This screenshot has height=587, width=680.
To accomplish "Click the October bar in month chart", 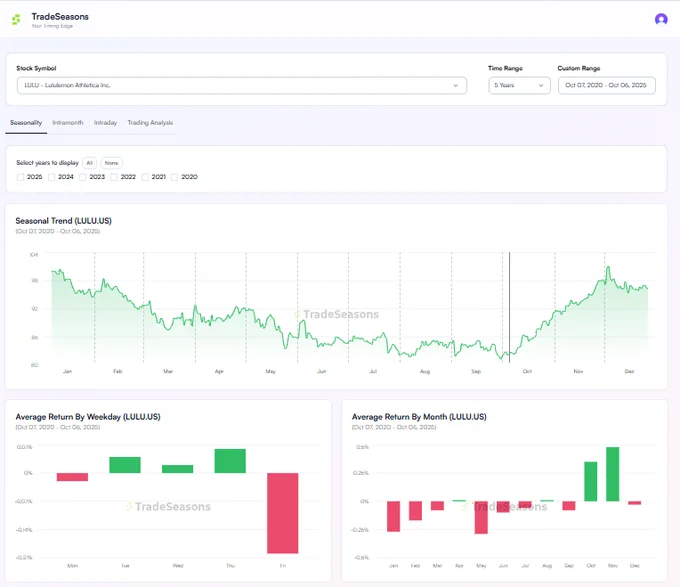I will pyautogui.click(x=591, y=482).
